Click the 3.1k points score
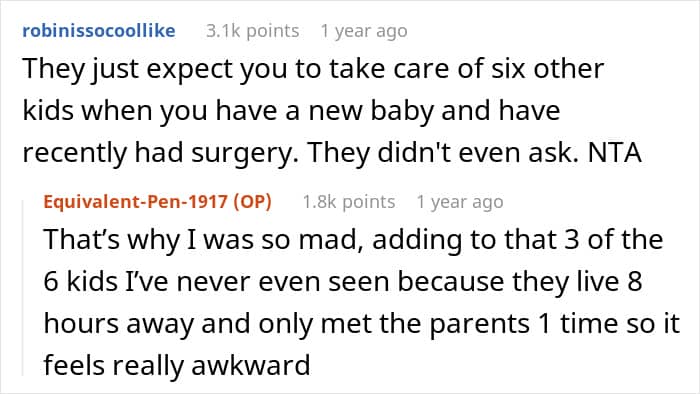Viewport: 700px width, 394px height. [252, 31]
